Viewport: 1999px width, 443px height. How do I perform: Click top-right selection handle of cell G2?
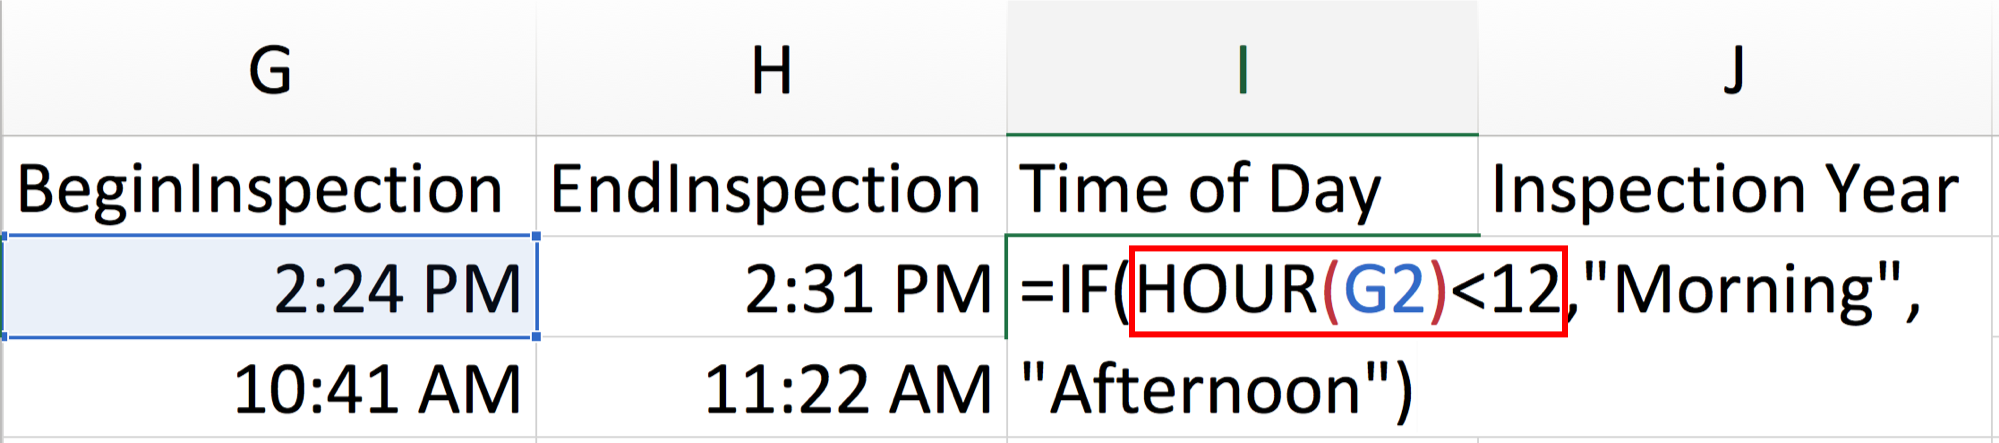(x=536, y=236)
